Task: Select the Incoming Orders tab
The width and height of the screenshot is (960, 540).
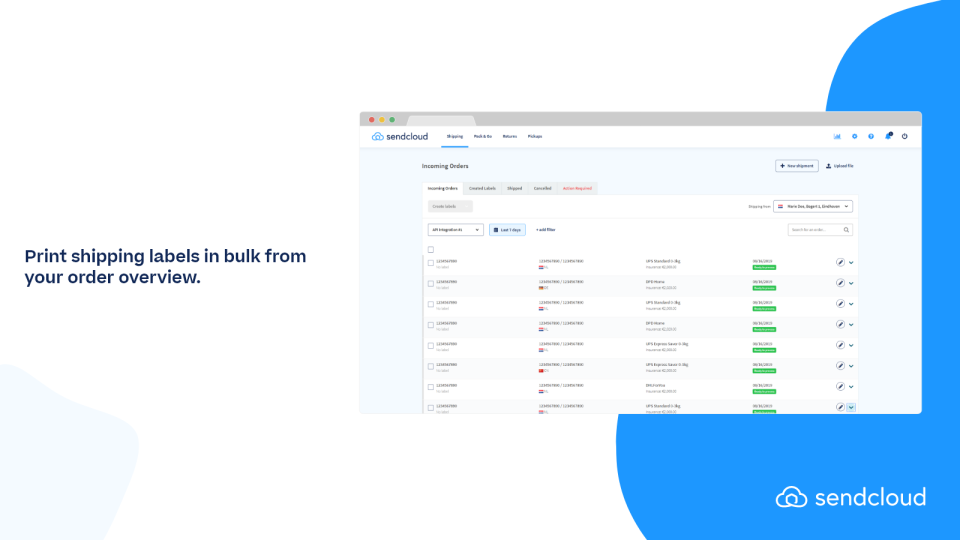Action: [443, 189]
